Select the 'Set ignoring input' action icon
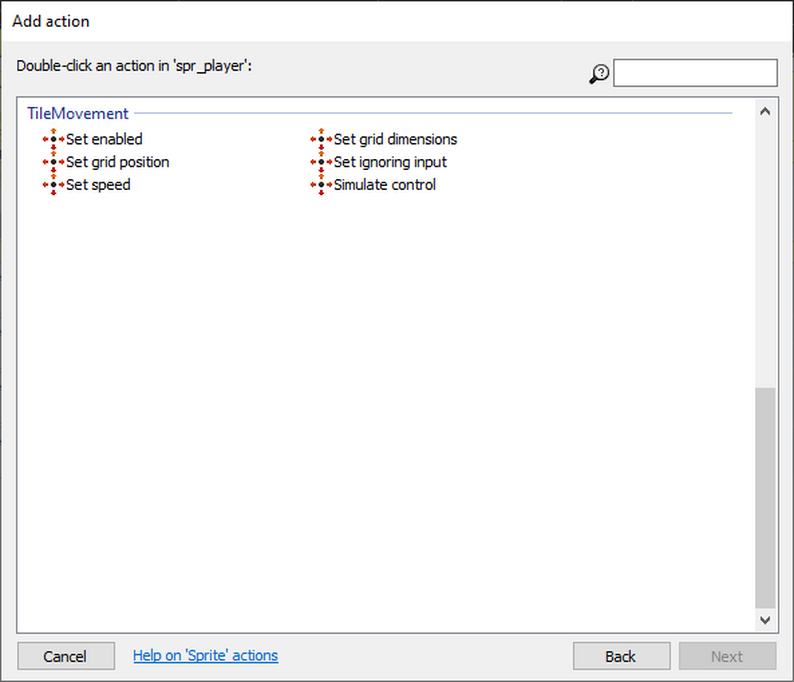This screenshot has width=794, height=682. pyautogui.click(x=321, y=162)
